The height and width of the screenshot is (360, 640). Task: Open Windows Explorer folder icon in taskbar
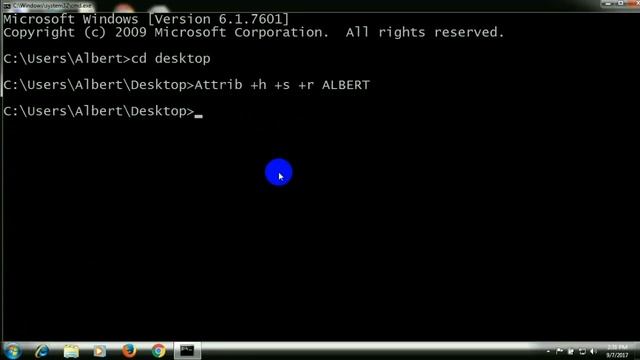[71, 351]
